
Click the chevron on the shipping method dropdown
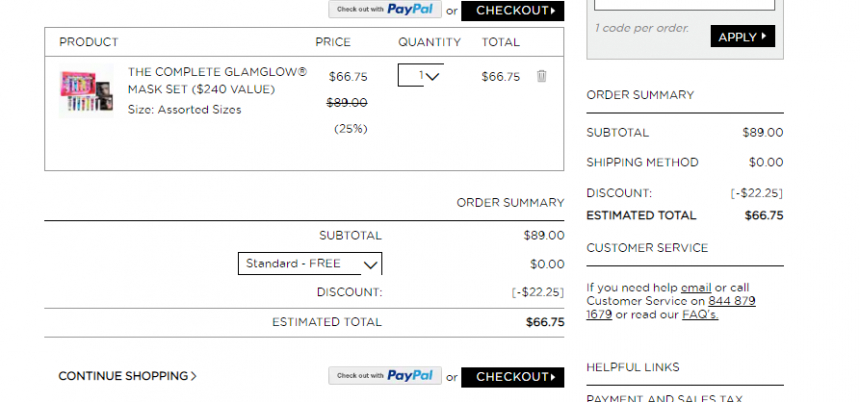(371, 265)
